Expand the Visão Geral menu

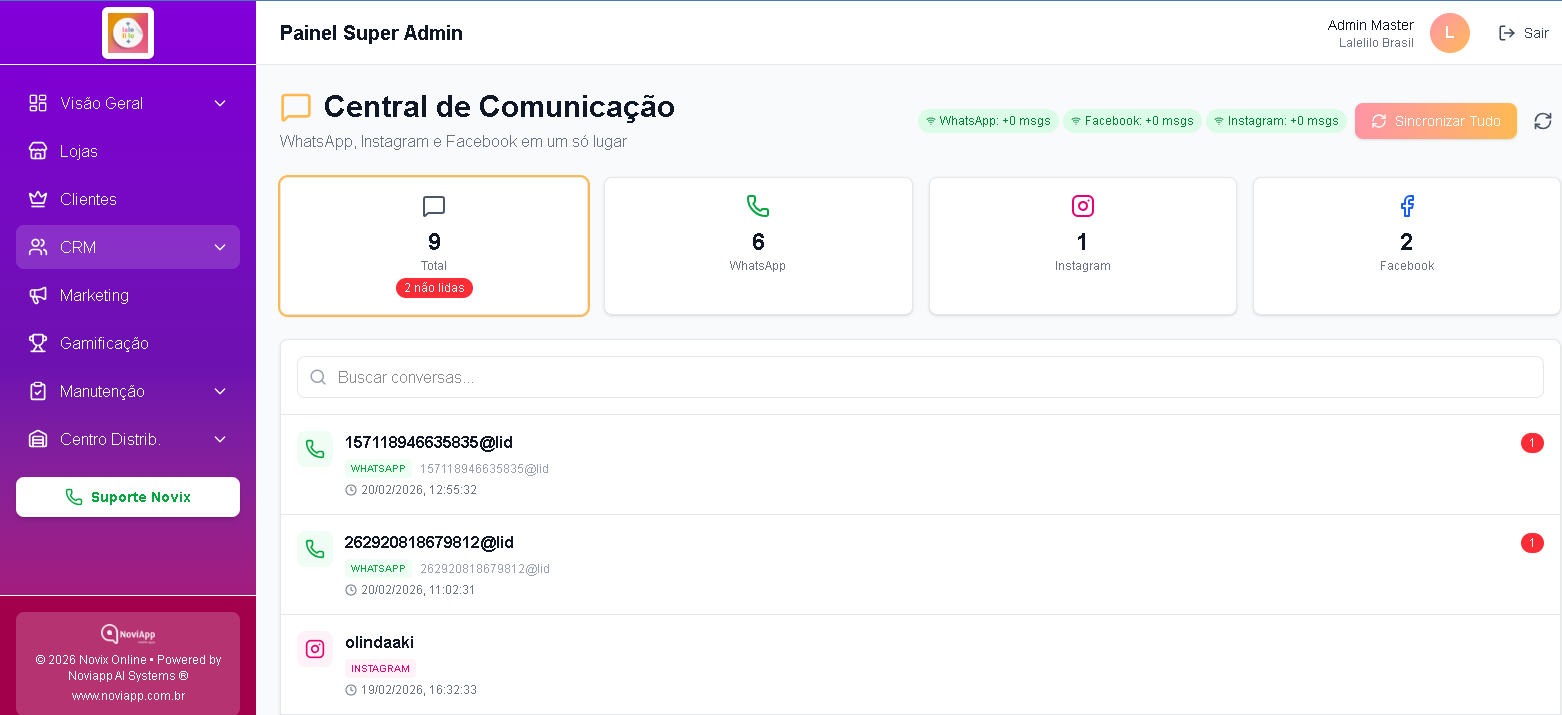tap(128, 103)
